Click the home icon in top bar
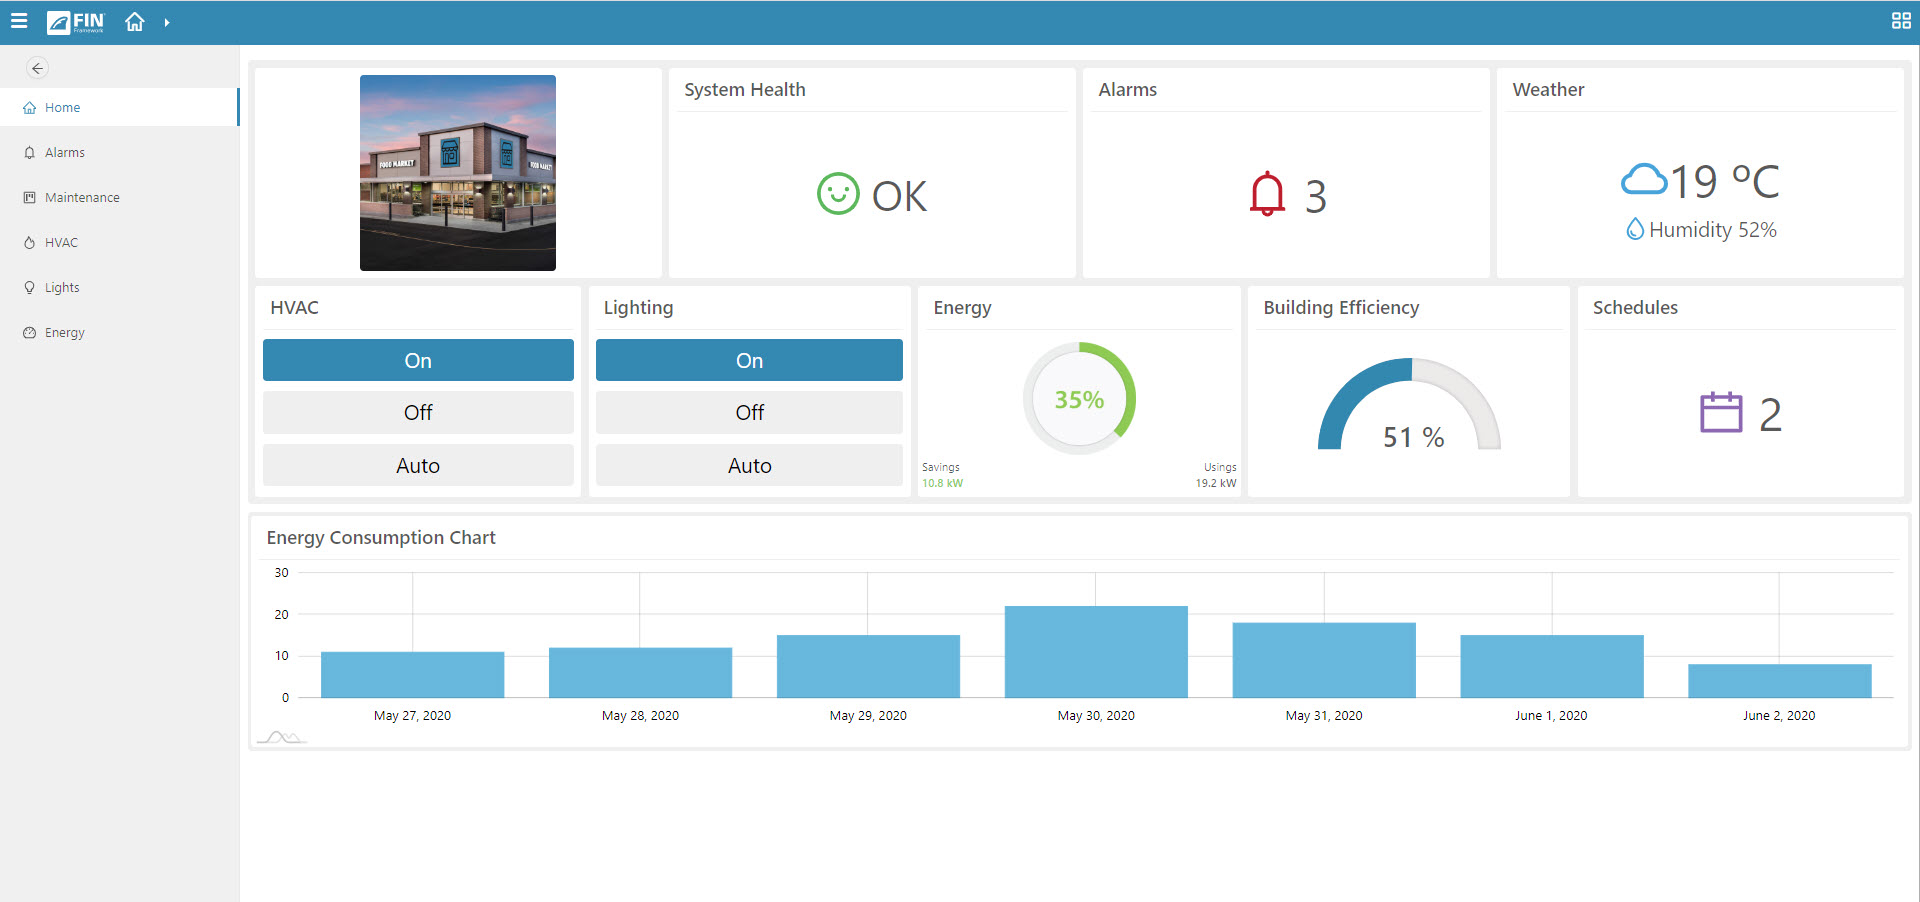Screen dimensions: 1920x902 tap(135, 21)
